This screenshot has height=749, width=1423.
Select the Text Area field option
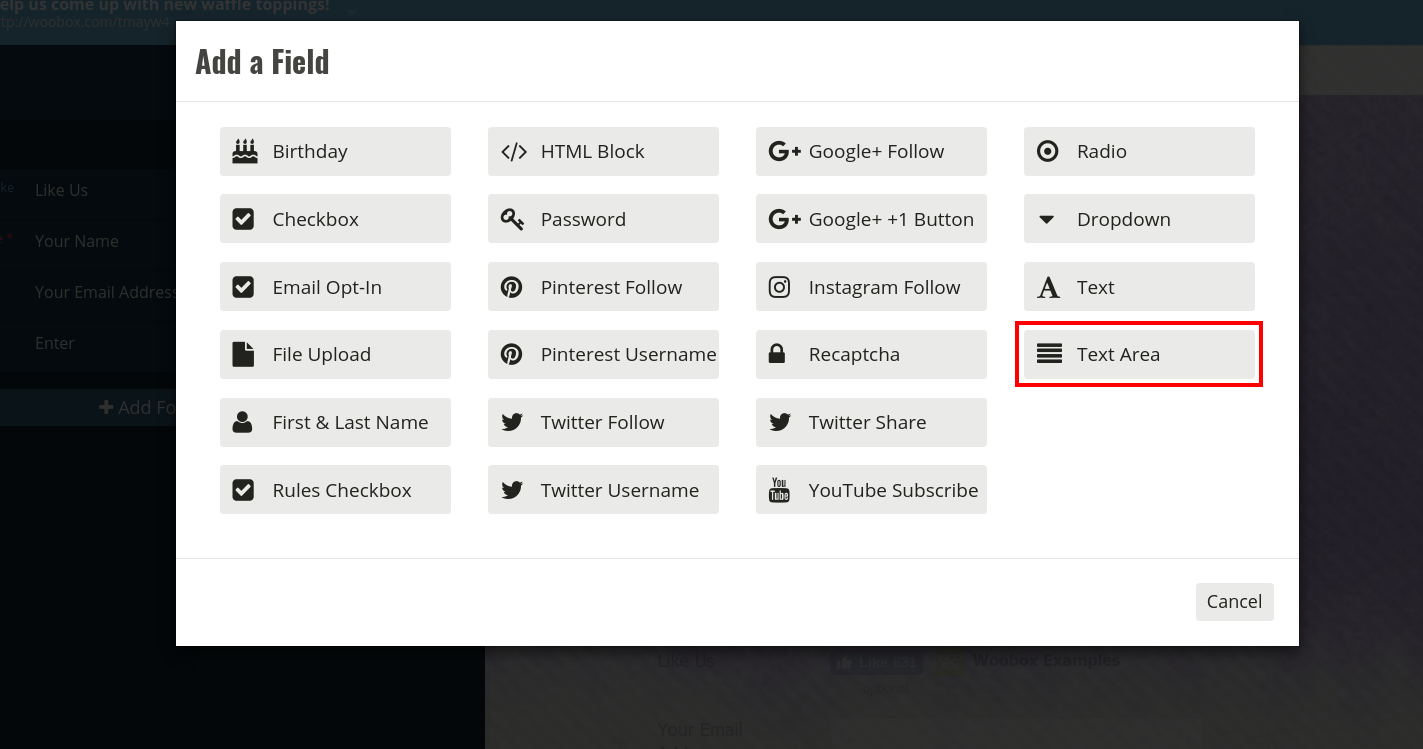point(1139,354)
